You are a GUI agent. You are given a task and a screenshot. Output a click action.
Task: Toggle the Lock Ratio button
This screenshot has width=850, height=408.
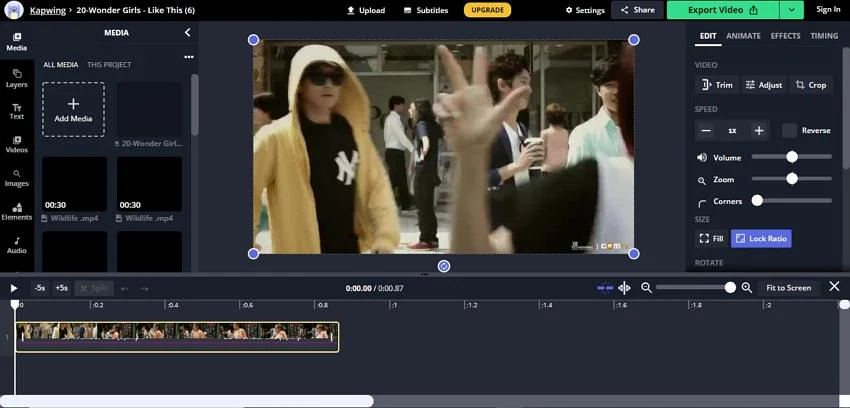pyautogui.click(x=761, y=238)
